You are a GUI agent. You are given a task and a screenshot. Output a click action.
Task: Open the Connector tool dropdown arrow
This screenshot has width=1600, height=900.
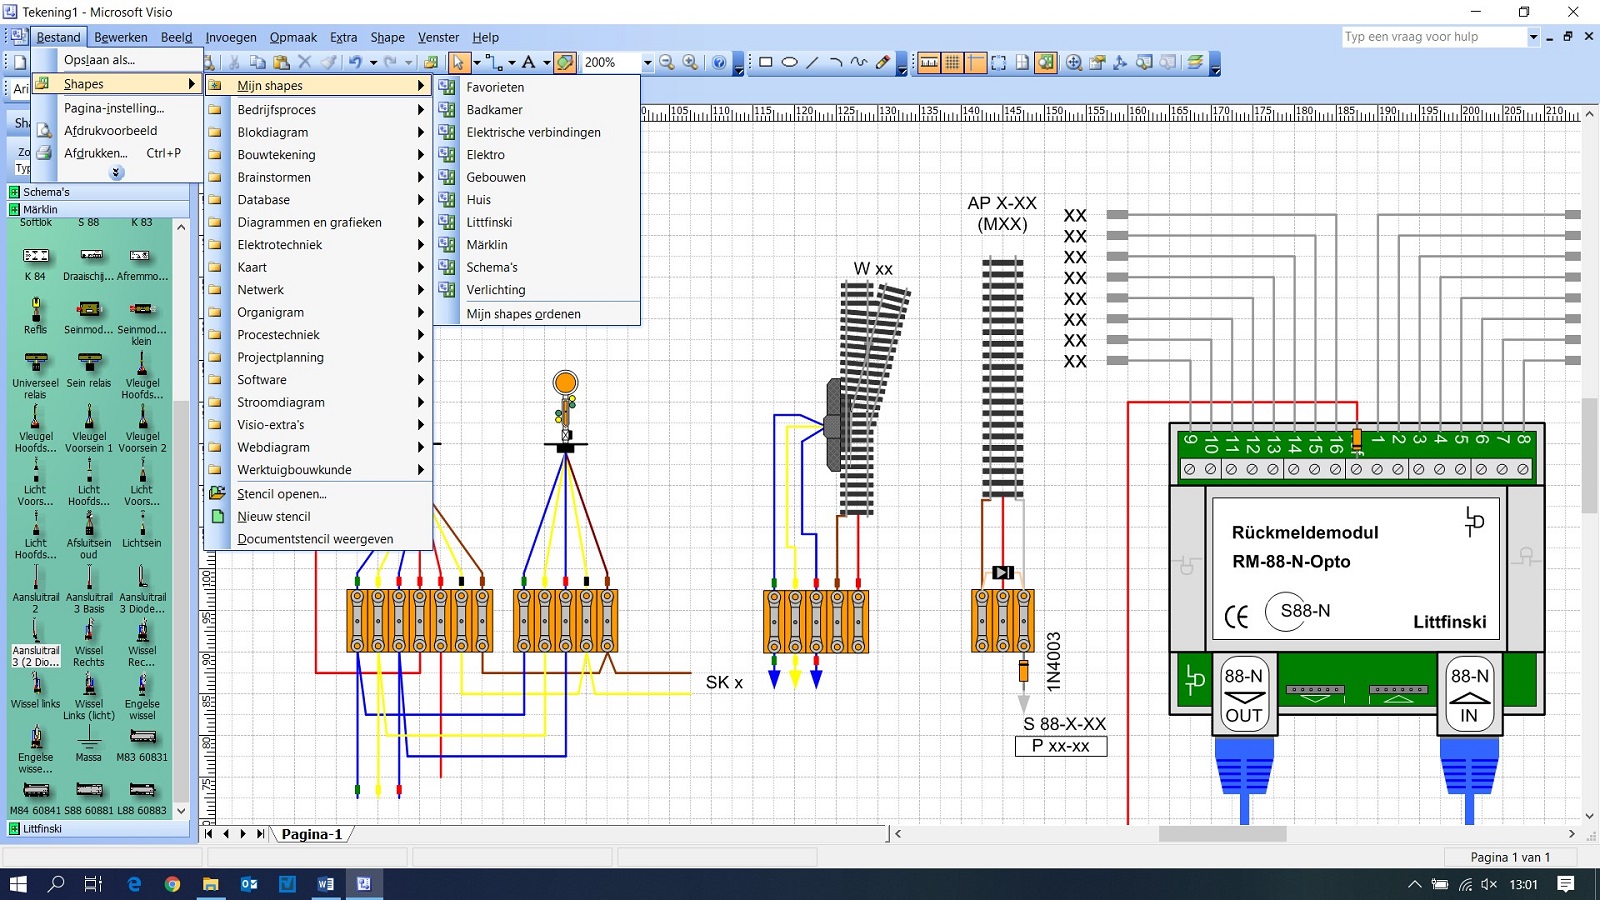pos(511,62)
